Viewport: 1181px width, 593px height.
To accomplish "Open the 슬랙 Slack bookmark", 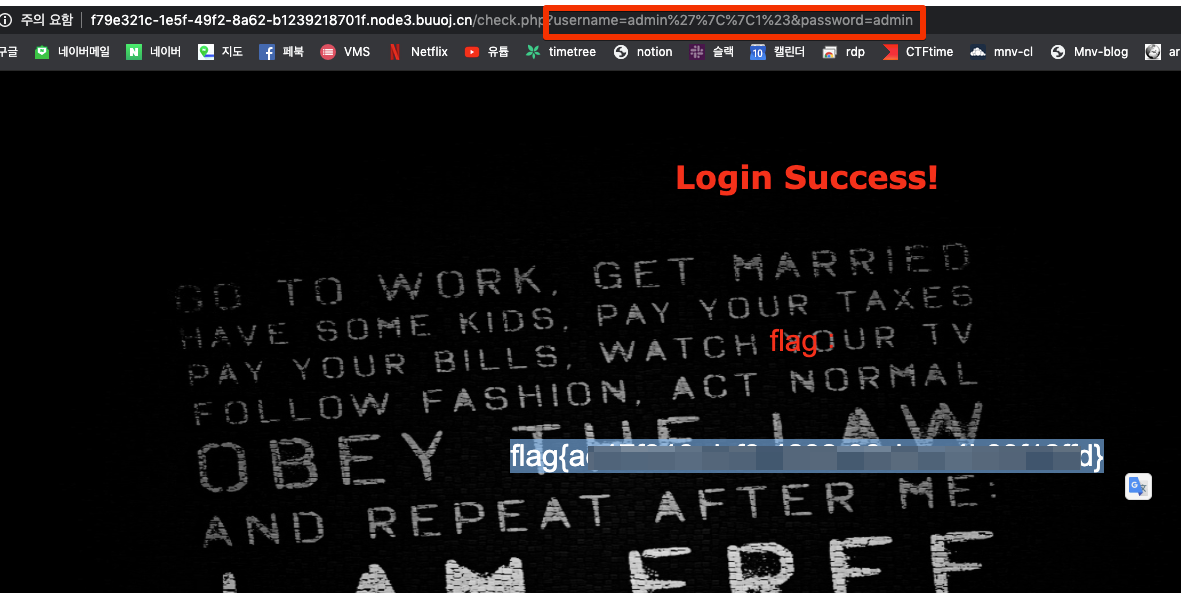I will [x=712, y=52].
